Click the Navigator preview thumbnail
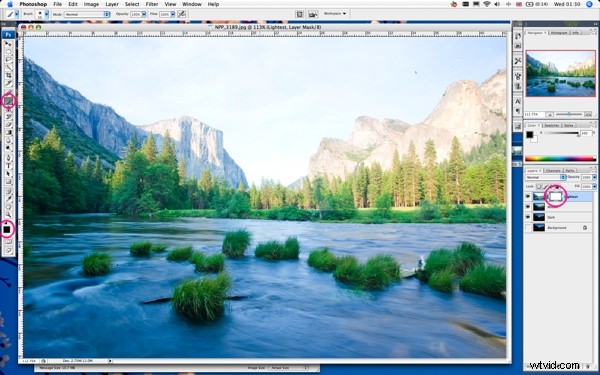This screenshot has height=375, width=600. pos(561,73)
